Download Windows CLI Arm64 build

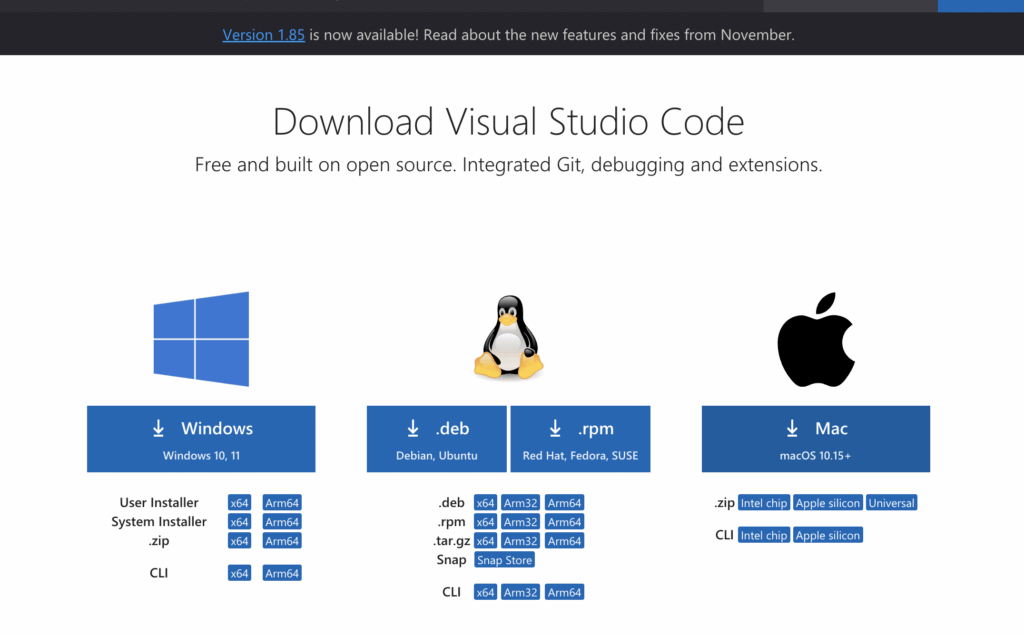tap(282, 573)
